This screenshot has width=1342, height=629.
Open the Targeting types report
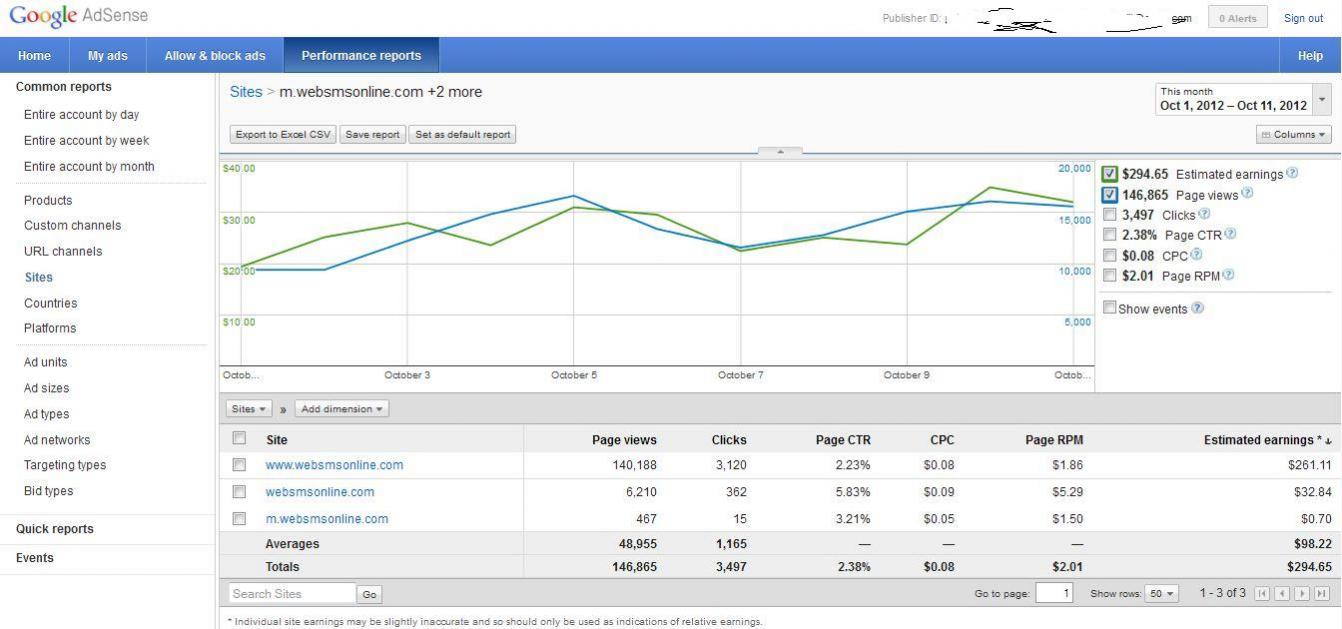point(65,465)
